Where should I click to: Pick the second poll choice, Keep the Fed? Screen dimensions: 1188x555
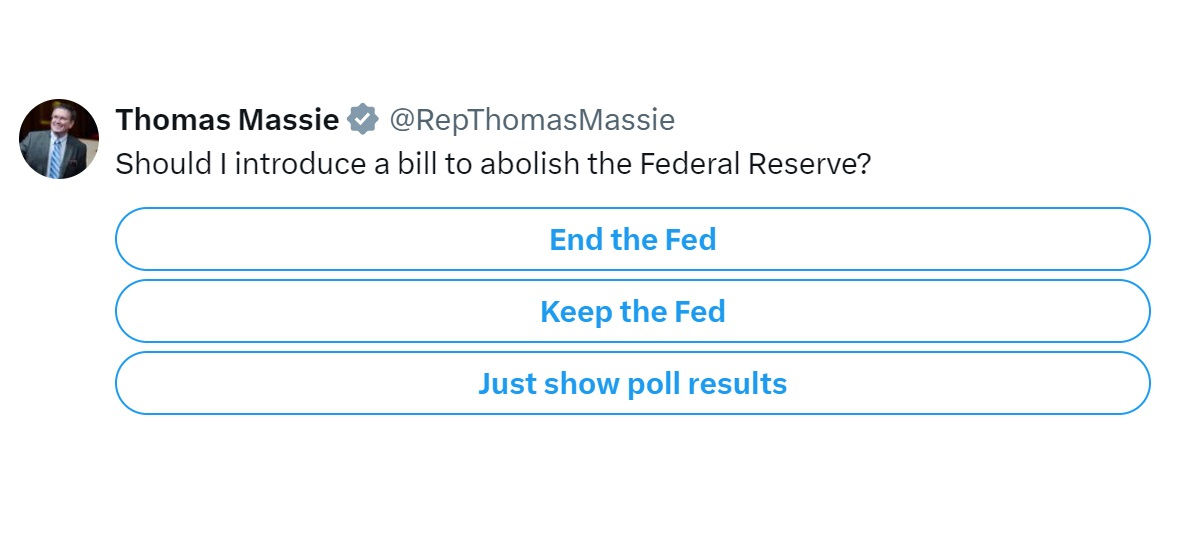pyautogui.click(x=632, y=312)
